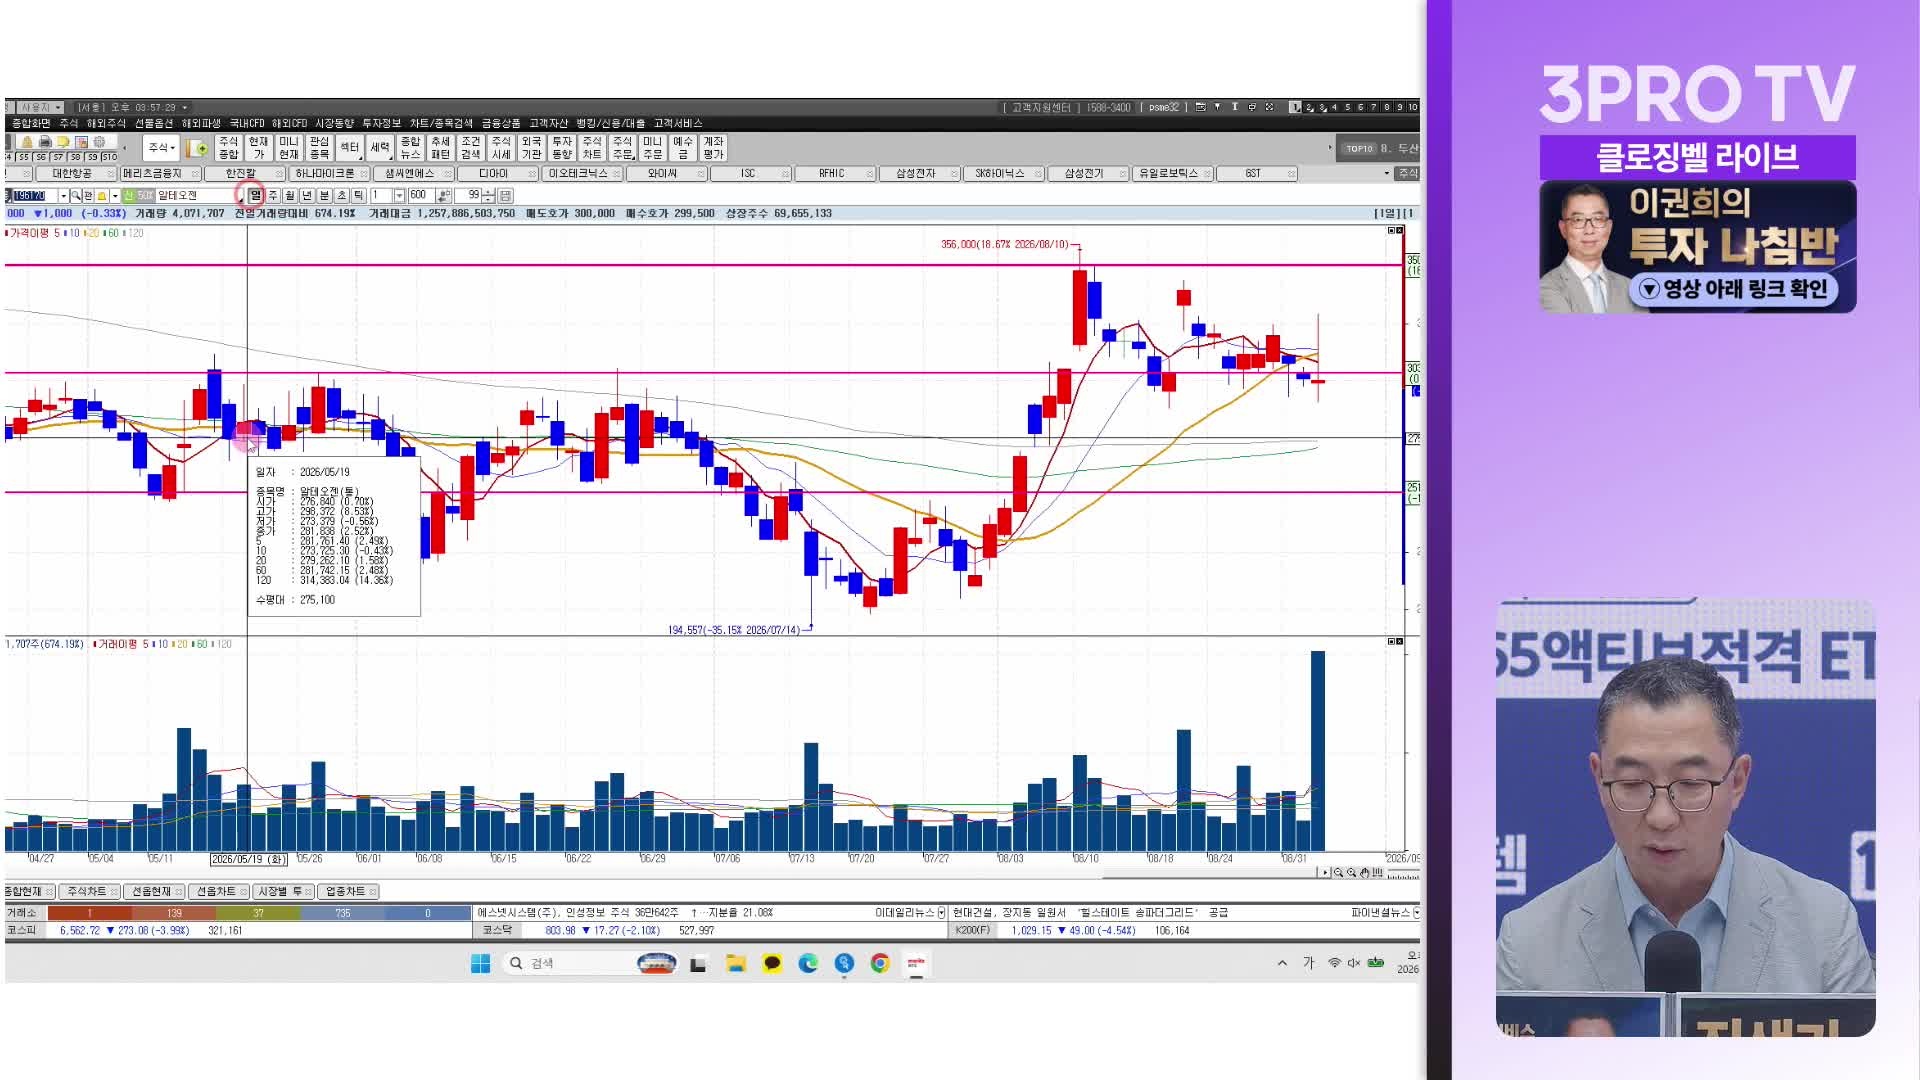Open the 해외주식 menu
The height and width of the screenshot is (1080, 1920).
(106, 123)
